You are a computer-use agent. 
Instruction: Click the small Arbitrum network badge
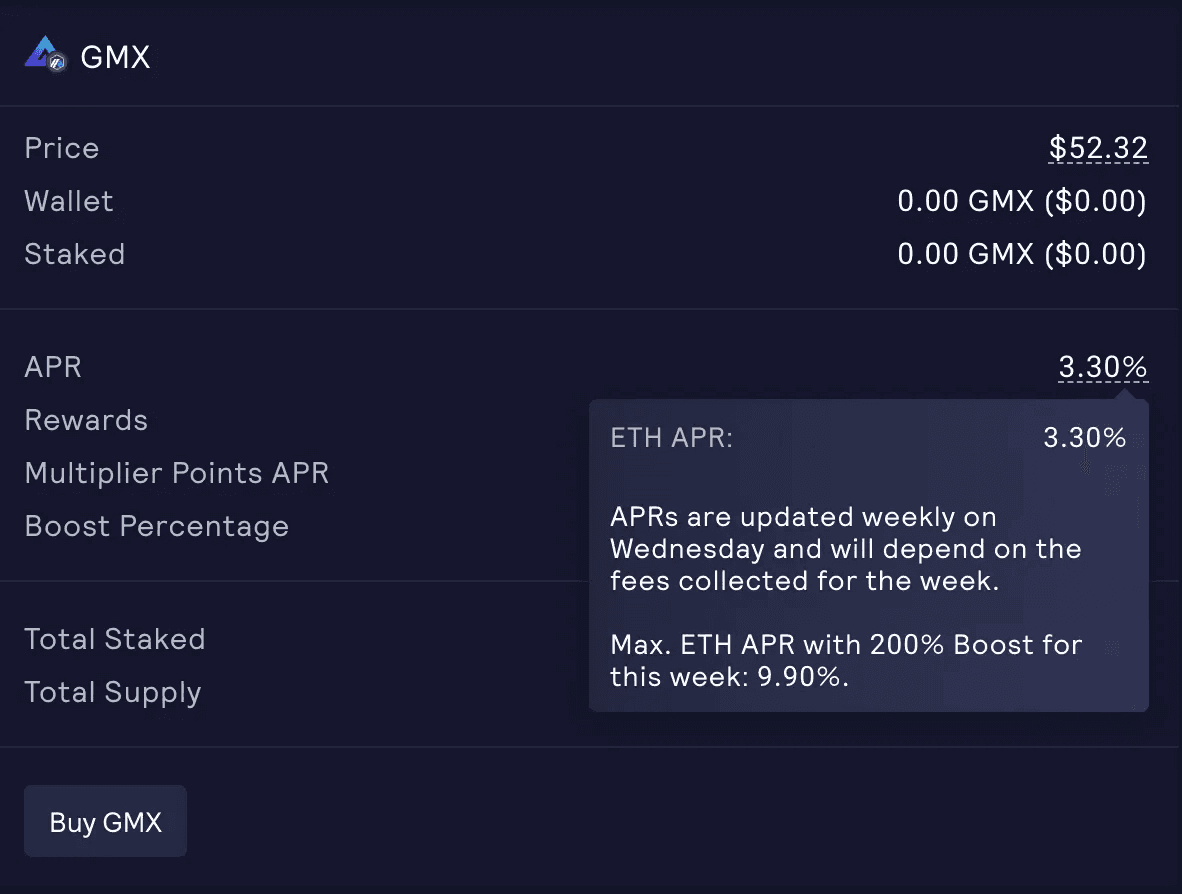click(58, 63)
